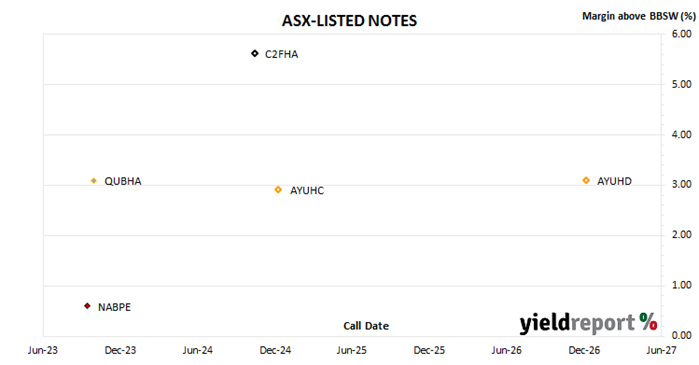Click the yieldreport logo text
699x365 pixels.
click(577, 324)
